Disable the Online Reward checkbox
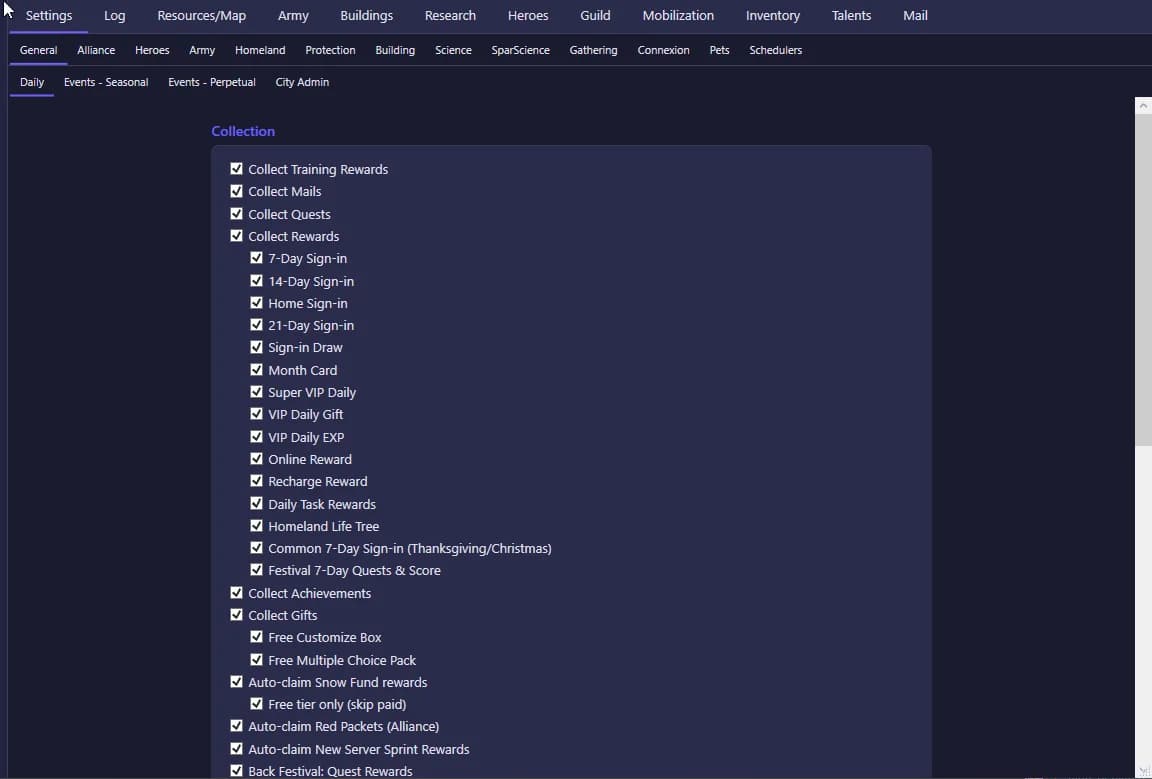Image resolution: width=1152 pixels, height=779 pixels. pos(256,459)
